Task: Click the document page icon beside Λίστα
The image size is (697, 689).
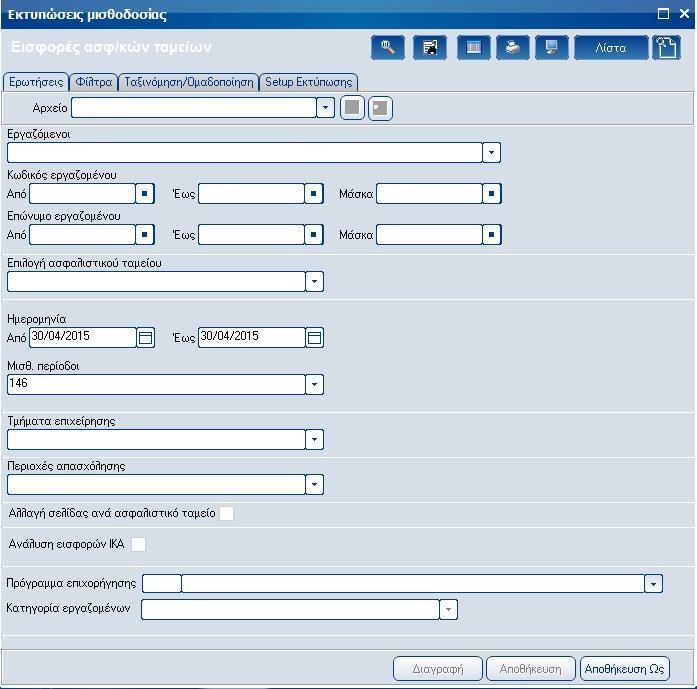Action: coord(666,47)
